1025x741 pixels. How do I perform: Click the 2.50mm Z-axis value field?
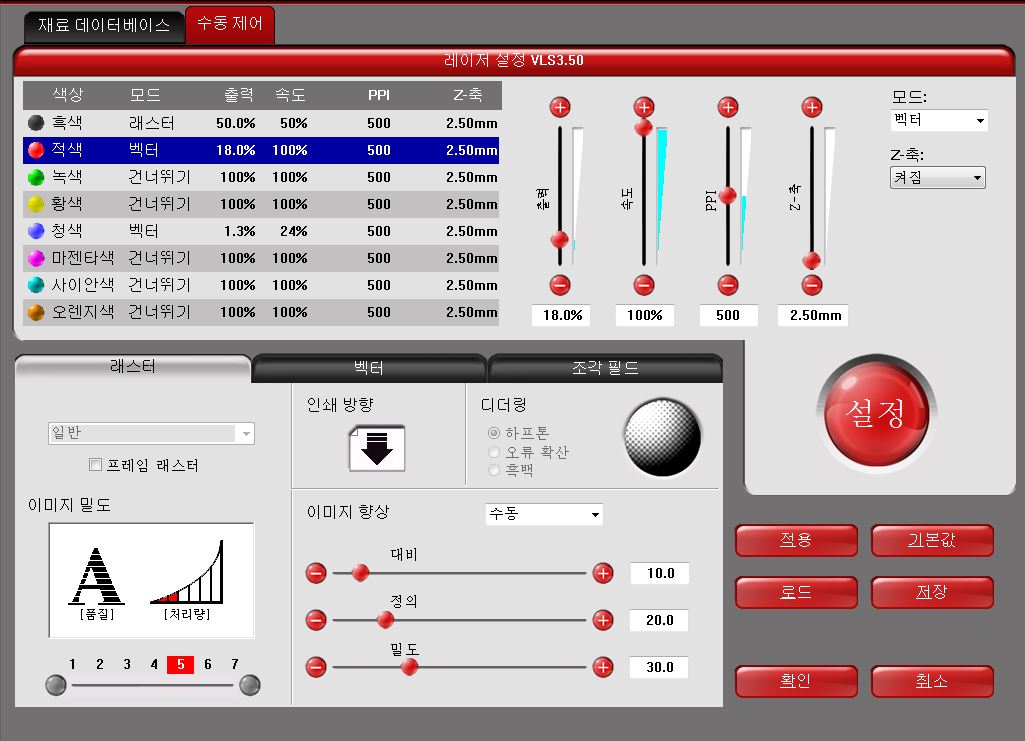(813, 315)
